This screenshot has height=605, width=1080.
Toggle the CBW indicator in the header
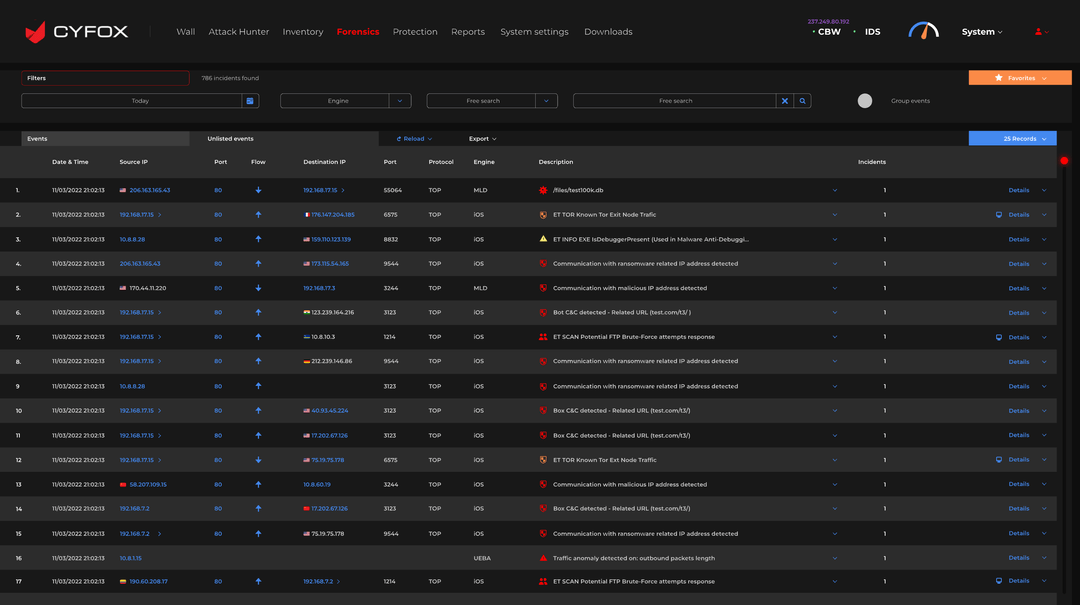(x=822, y=31)
